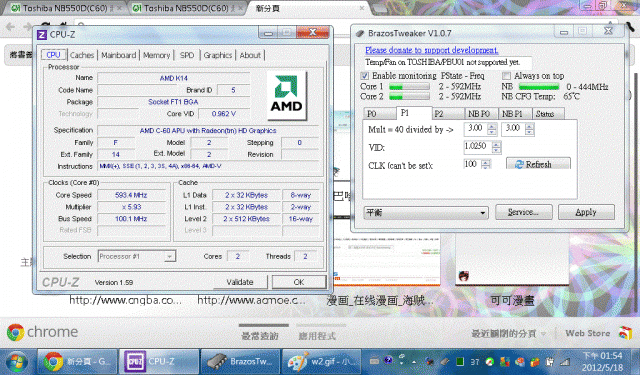Click BrazosTweaker title bar chip icon
The width and height of the screenshot is (640, 375).
[360, 33]
